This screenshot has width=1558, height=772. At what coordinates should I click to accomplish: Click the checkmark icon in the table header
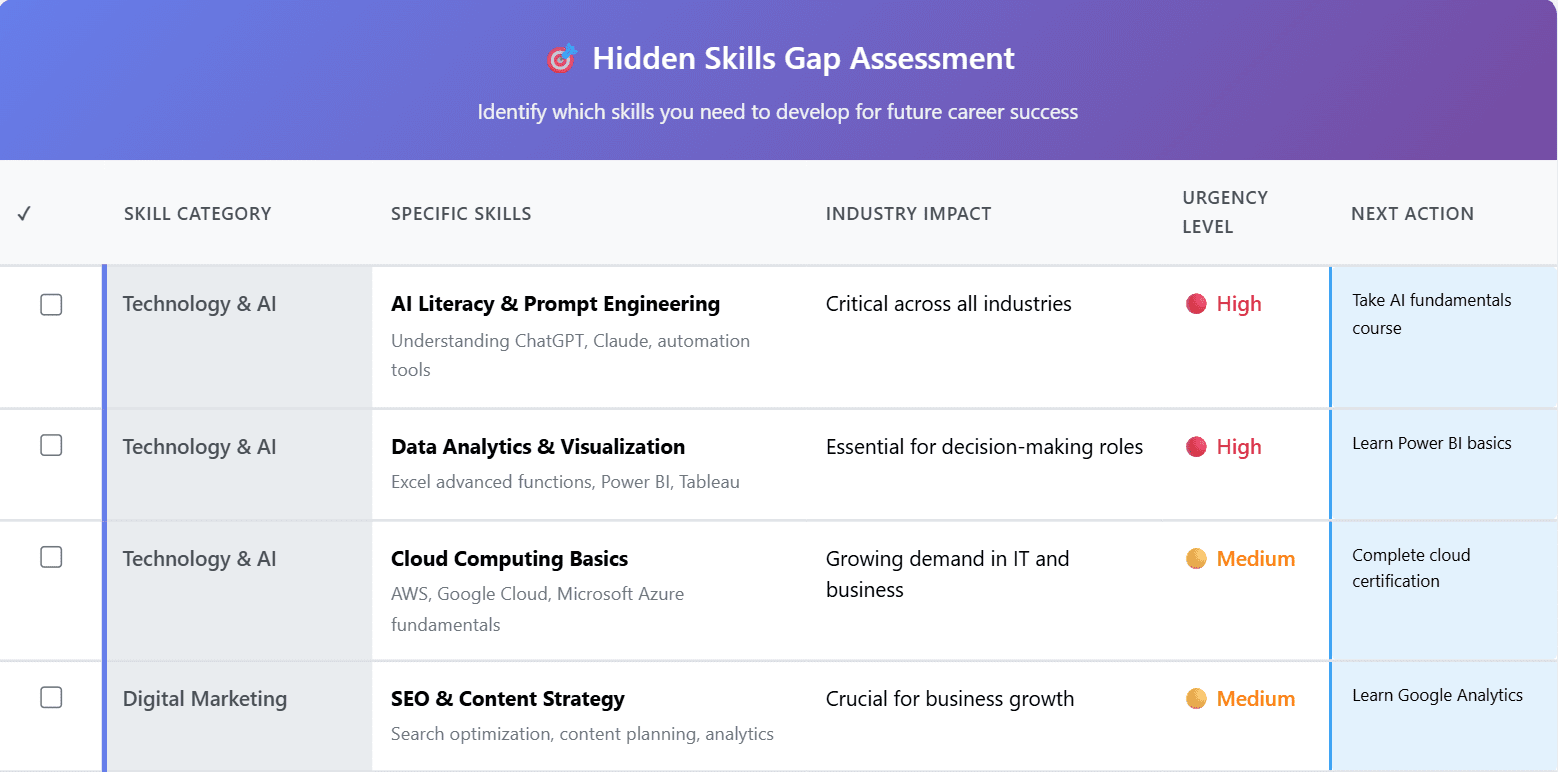tap(24, 212)
